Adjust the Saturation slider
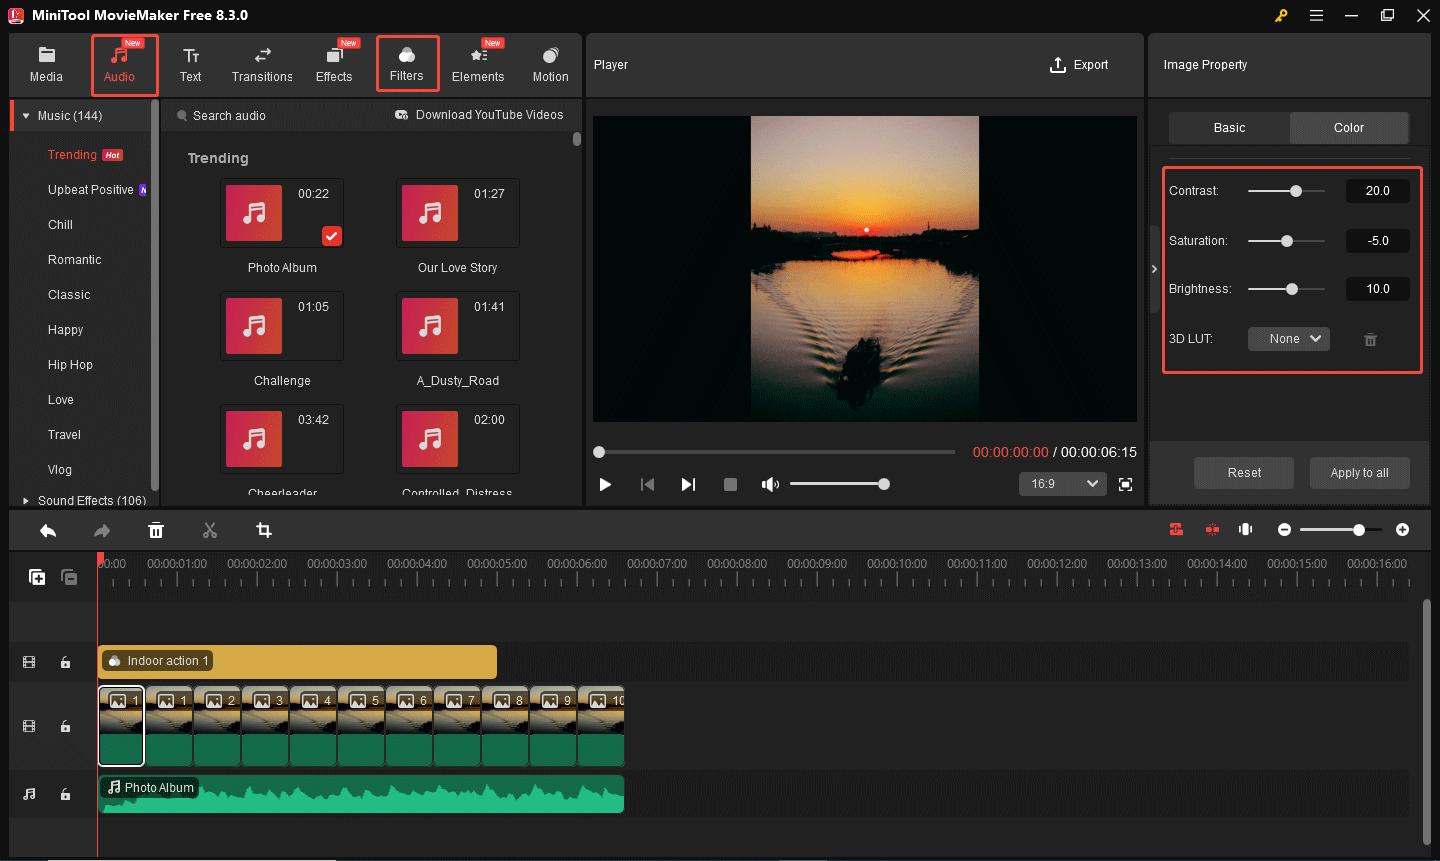Viewport: 1440px width, 861px height. (x=1286, y=241)
